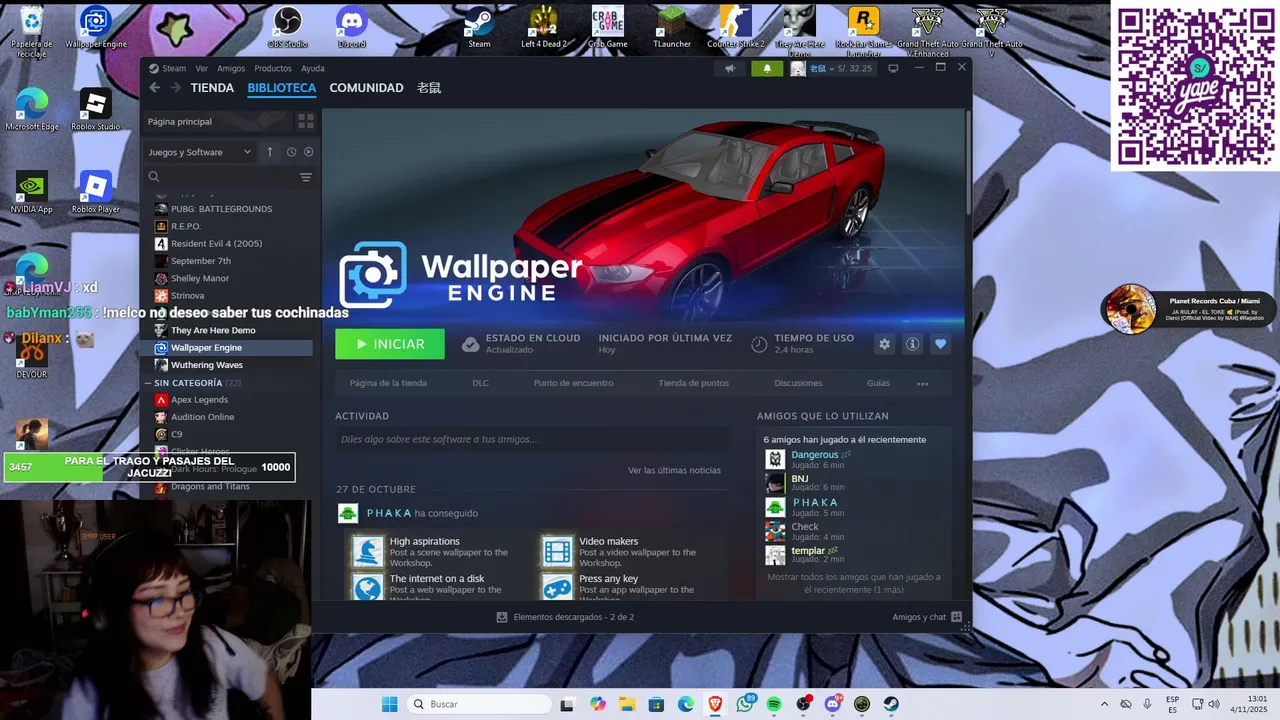Toggle the favorite heart for Wallpaper Engine
Image resolution: width=1280 pixels, height=720 pixels.
(940, 344)
